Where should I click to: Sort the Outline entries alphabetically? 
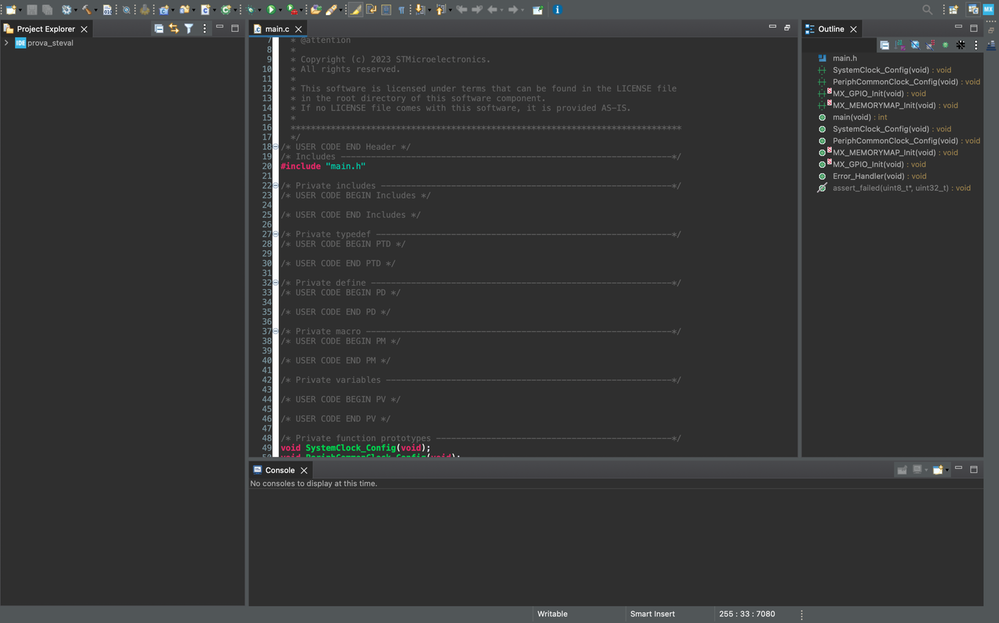click(898, 44)
